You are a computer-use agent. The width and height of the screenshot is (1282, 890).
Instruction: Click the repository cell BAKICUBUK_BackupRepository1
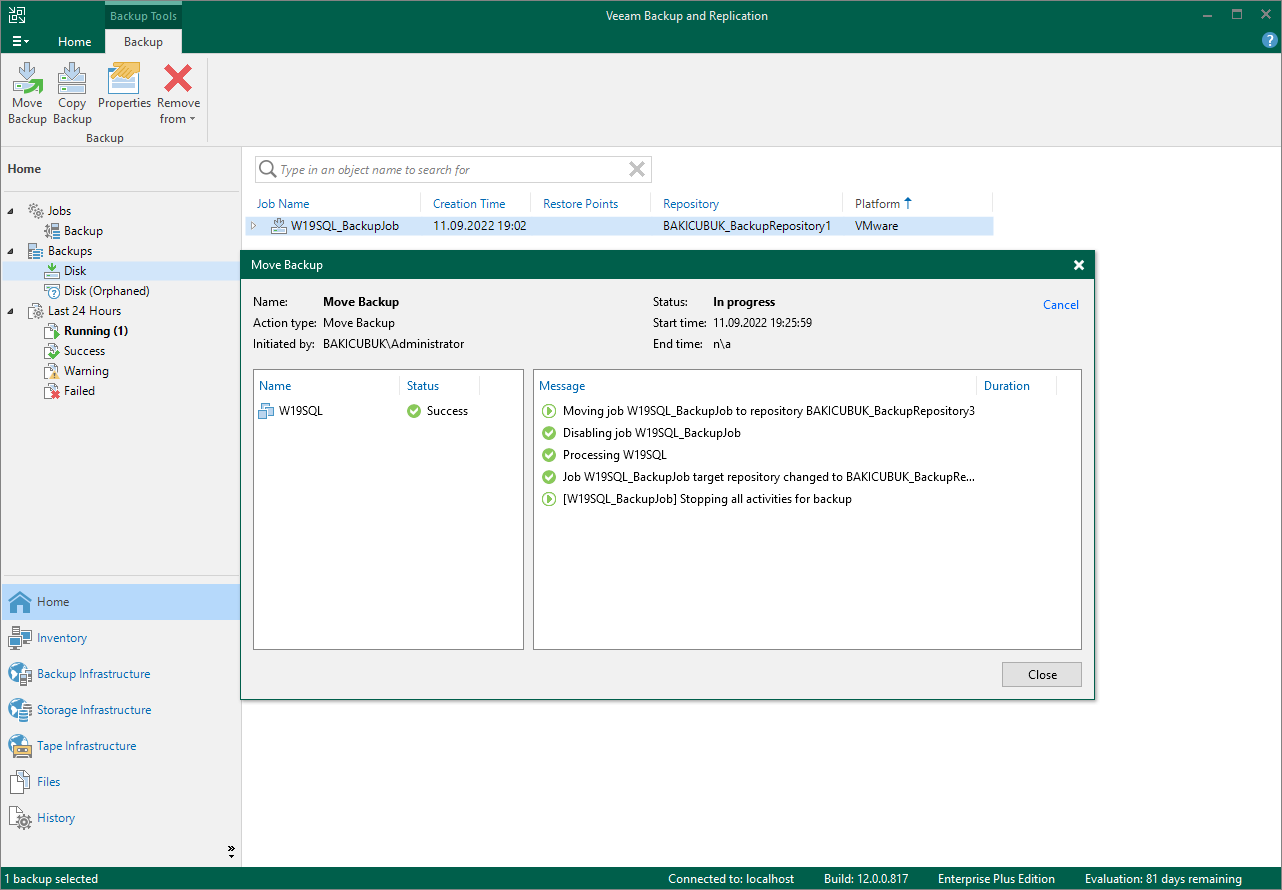click(x=747, y=226)
